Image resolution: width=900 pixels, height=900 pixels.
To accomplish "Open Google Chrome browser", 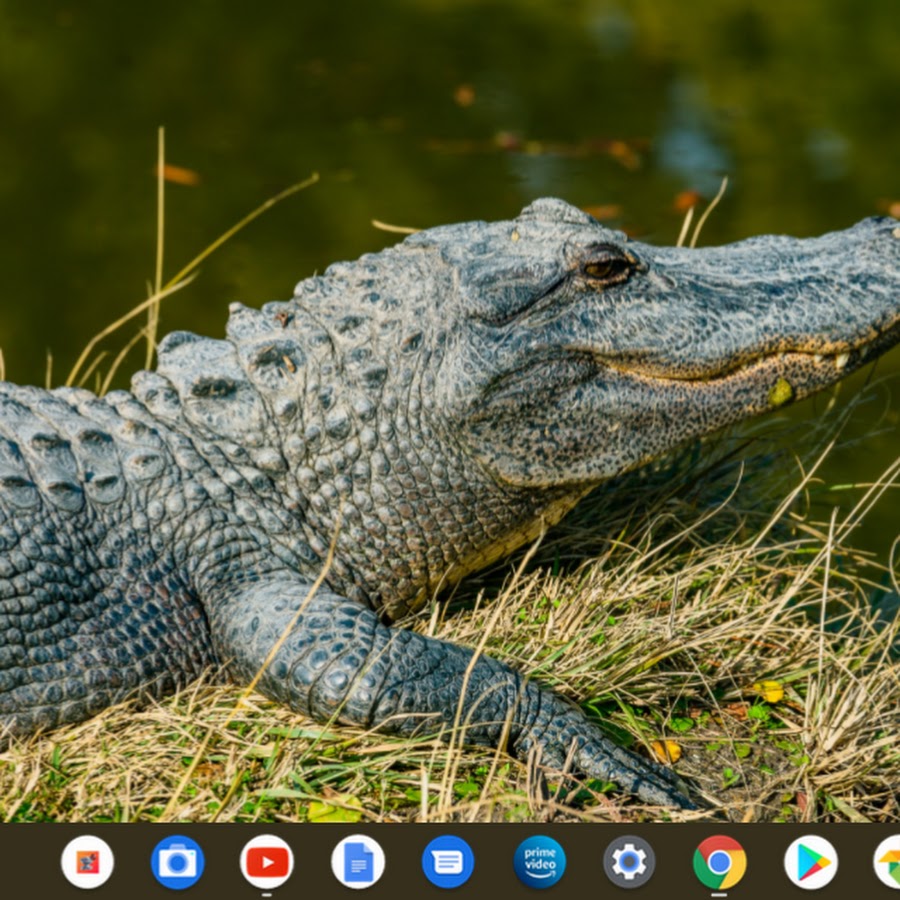I will [719, 862].
